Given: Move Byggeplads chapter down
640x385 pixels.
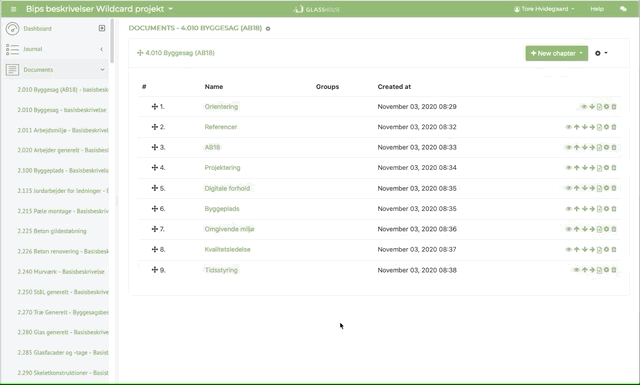Looking at the screenshot, I should click(584, 209).
